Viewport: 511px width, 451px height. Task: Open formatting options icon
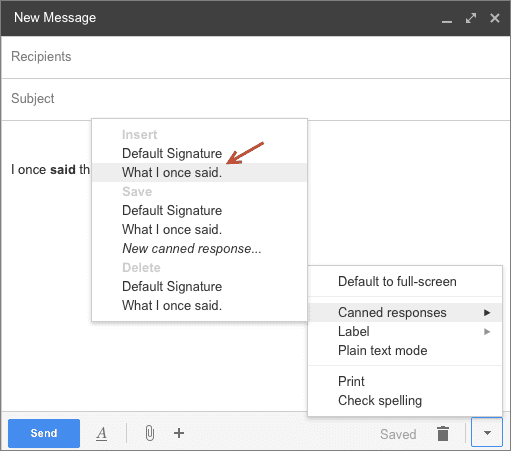pos(102,434)
